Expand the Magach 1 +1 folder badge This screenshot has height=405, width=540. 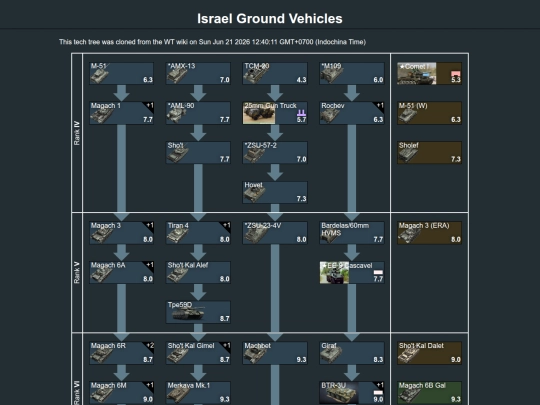click(149, 106)
